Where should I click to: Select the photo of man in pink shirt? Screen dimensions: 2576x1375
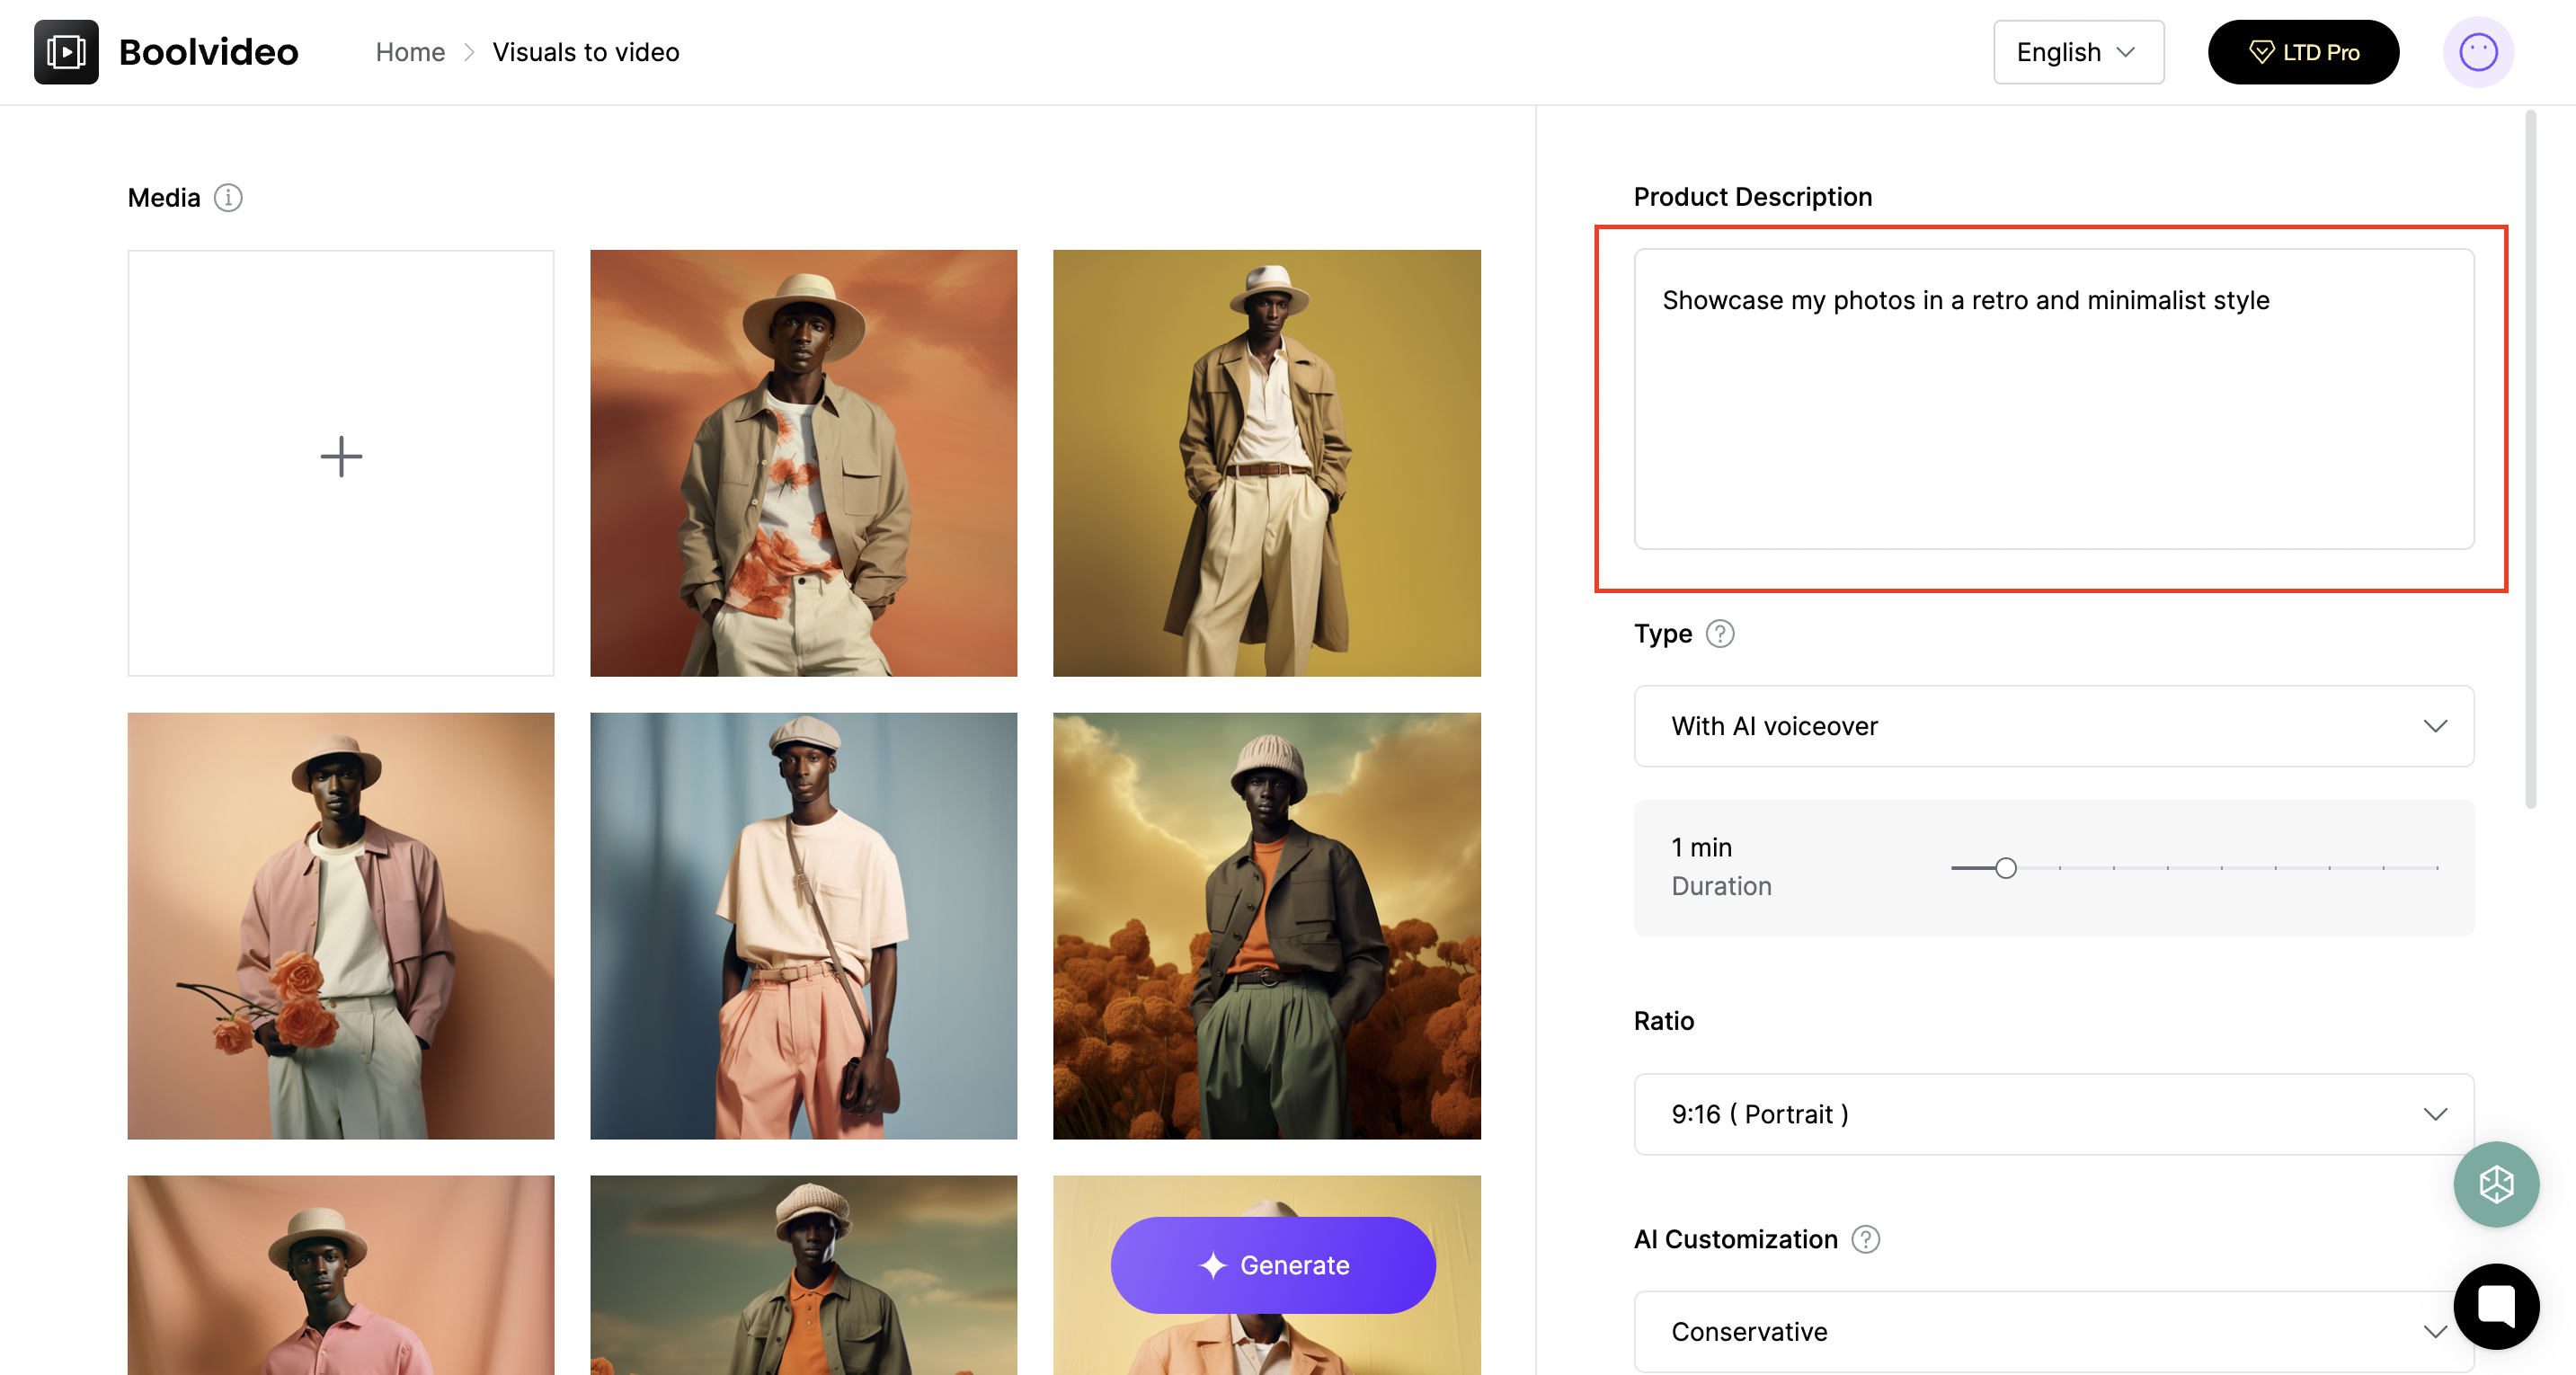click(x=341, y=1275)
